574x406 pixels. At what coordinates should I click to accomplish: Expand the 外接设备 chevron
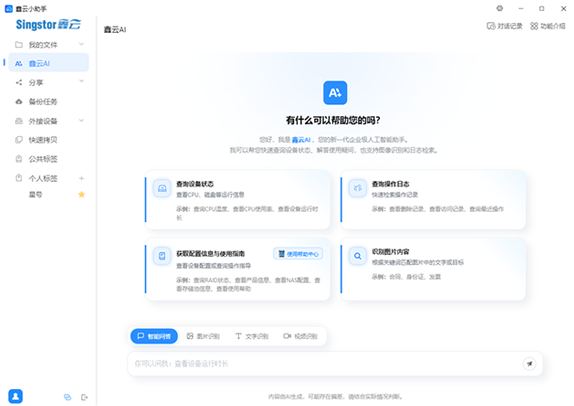[x=81, y=120]
